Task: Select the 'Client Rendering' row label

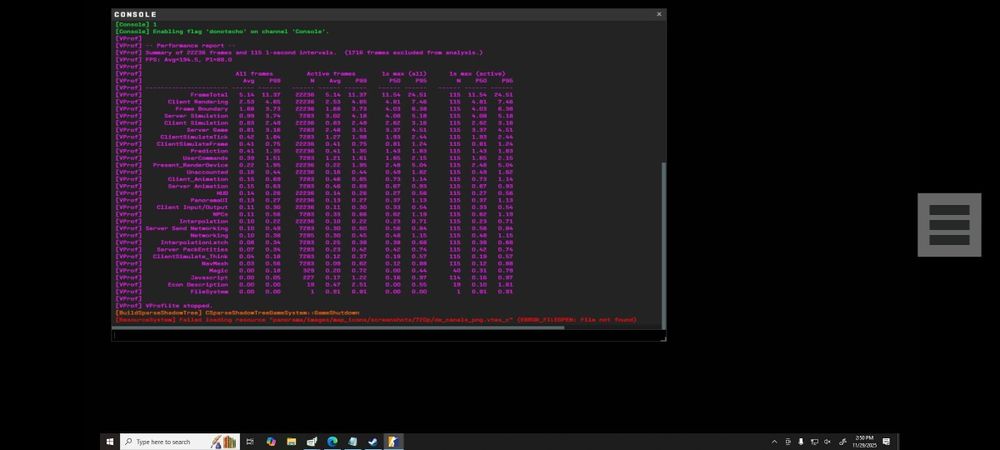Action: point(198,101)
